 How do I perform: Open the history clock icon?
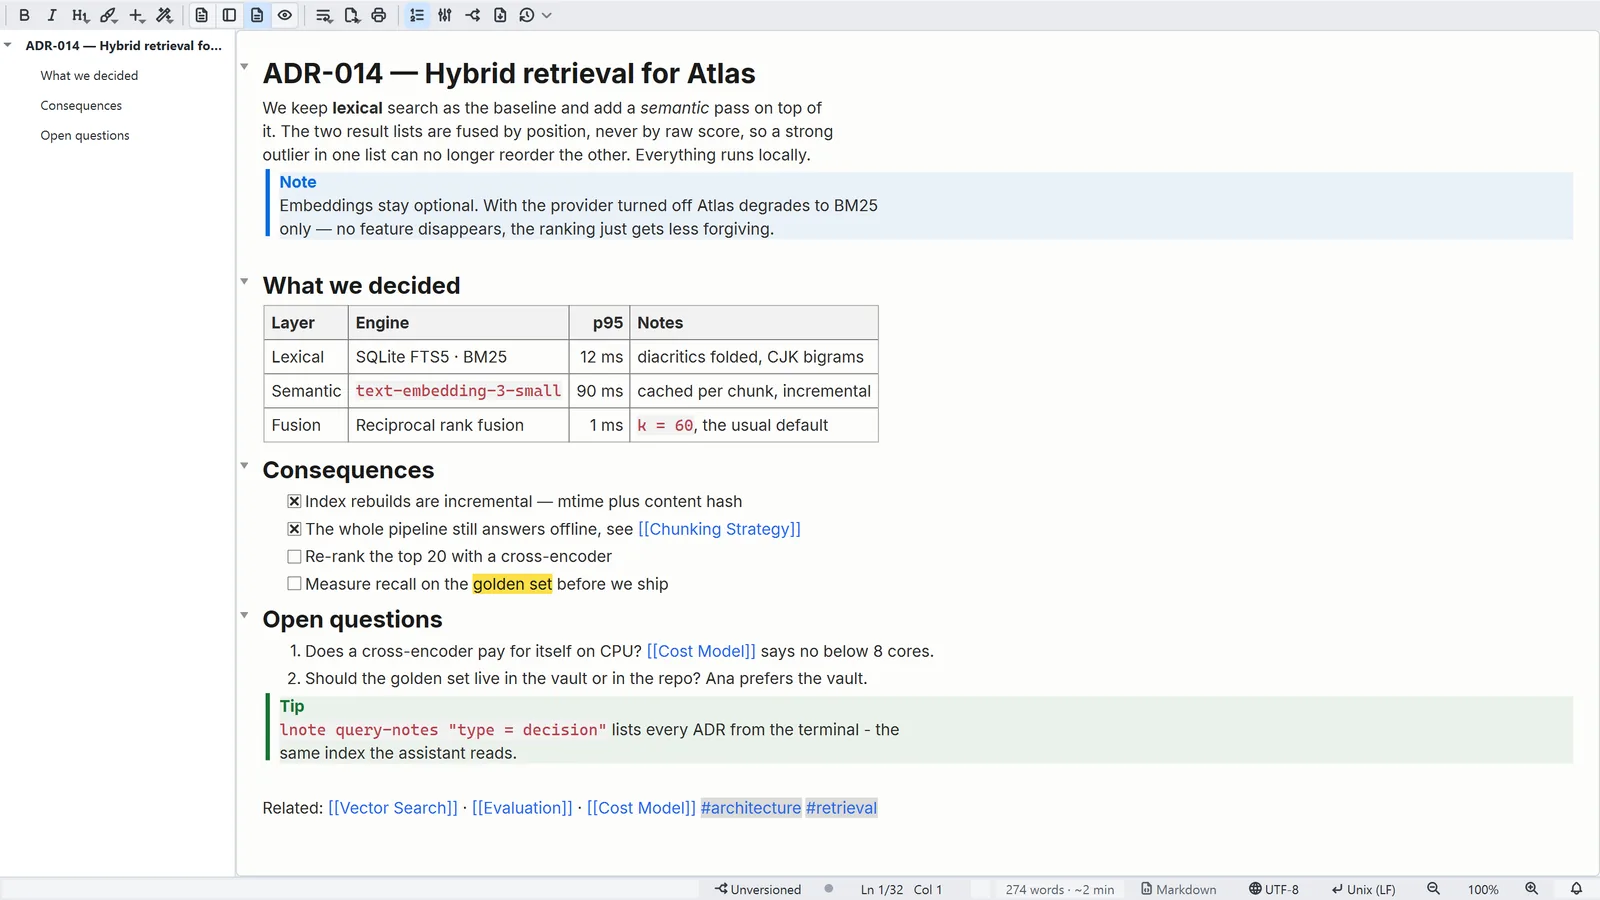click(x=527, y=15)
